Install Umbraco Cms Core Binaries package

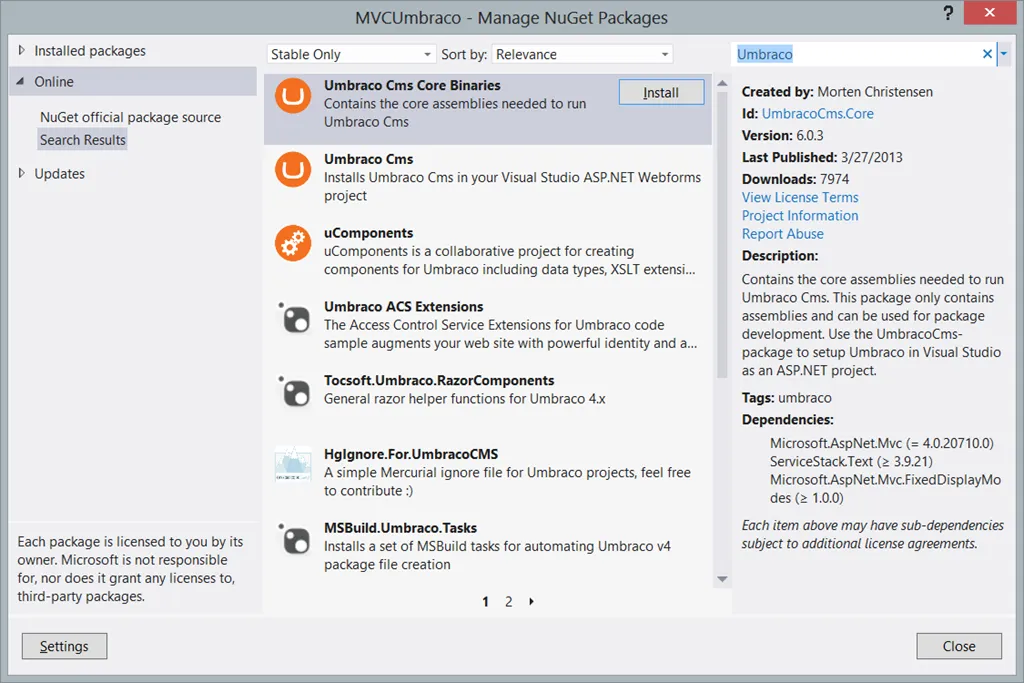[661, 92]
